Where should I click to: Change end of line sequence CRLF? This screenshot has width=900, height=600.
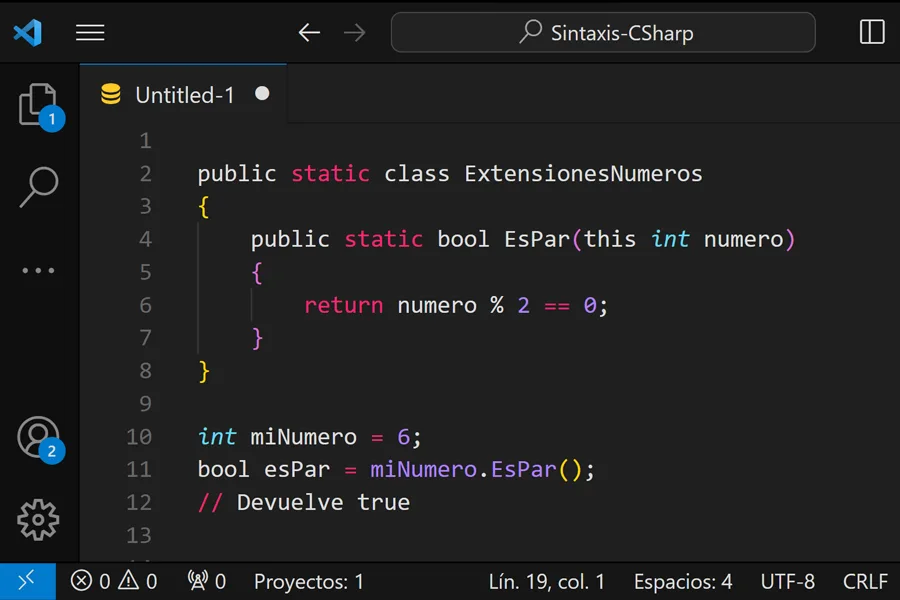(865, 582)
